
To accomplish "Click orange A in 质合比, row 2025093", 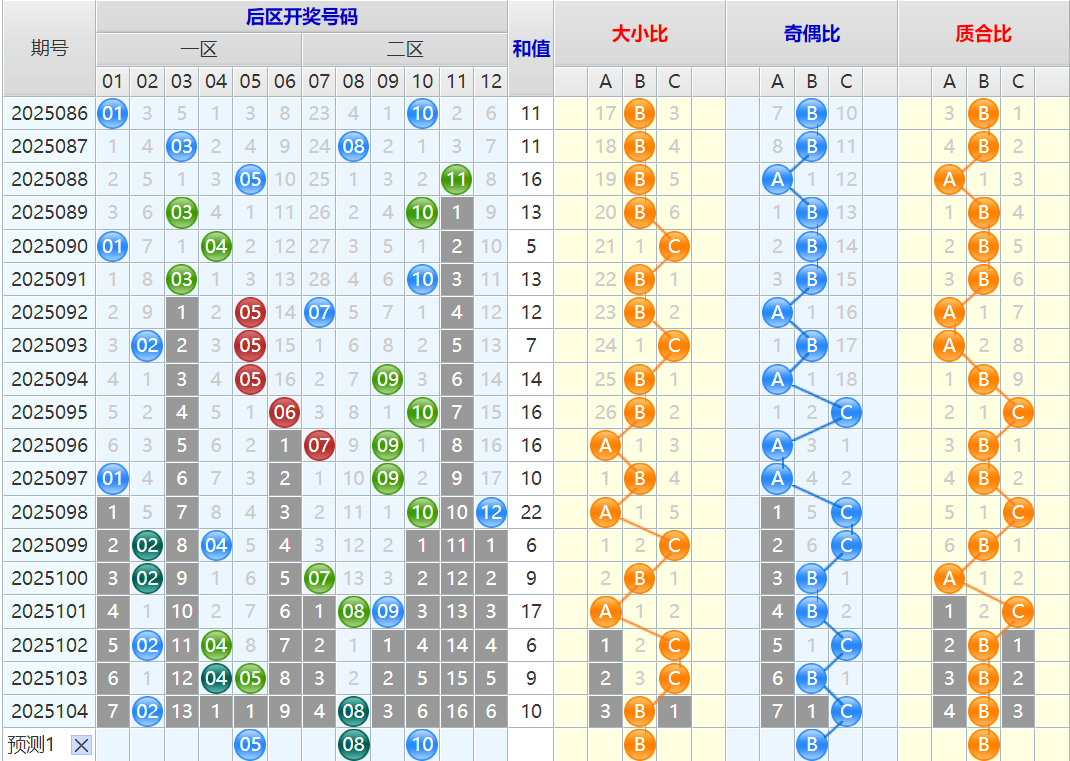I will [x=949, y=345].
